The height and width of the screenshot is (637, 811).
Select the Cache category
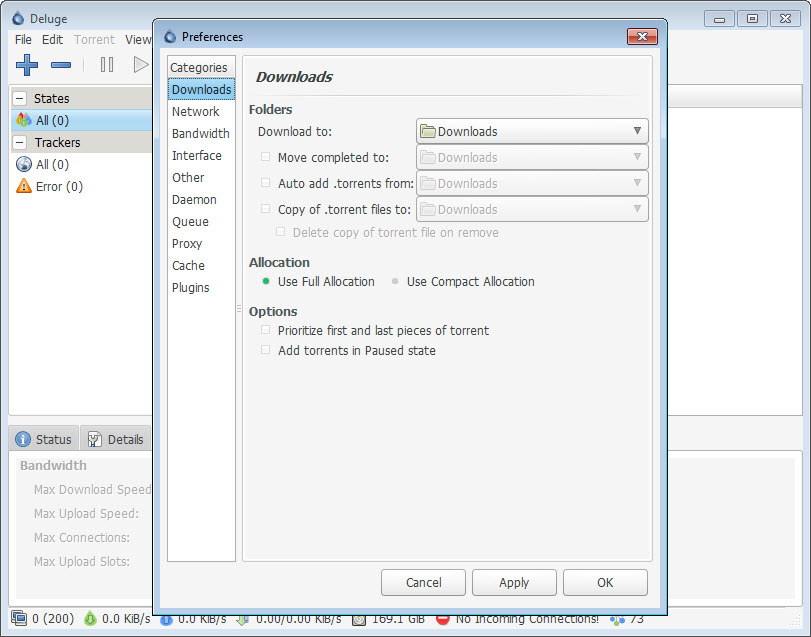click(x=201, y=266)
